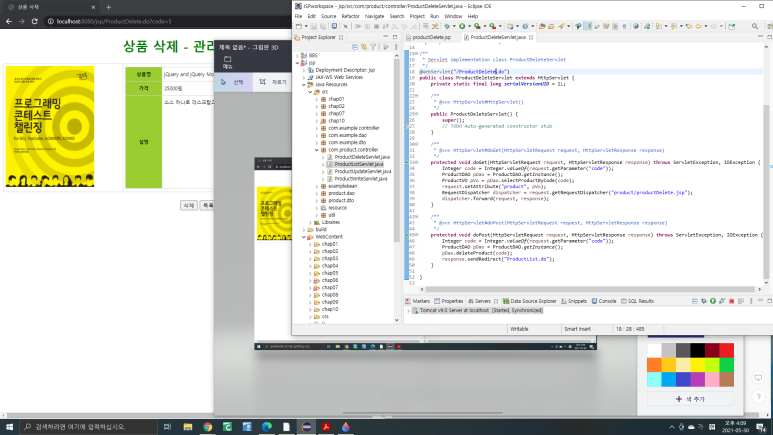Viewport: 773px width, 435px height.
Task: Open the Eclipse icon in the taskbar
Action: coord(306,427)
